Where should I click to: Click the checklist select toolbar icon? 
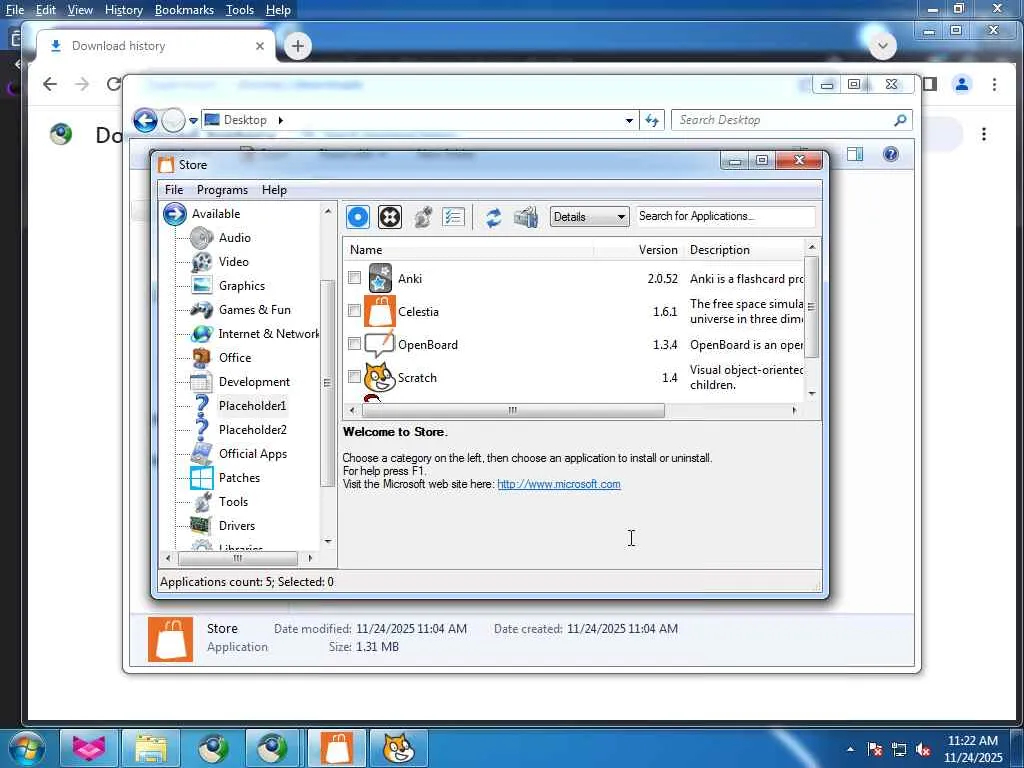[453, 217]
